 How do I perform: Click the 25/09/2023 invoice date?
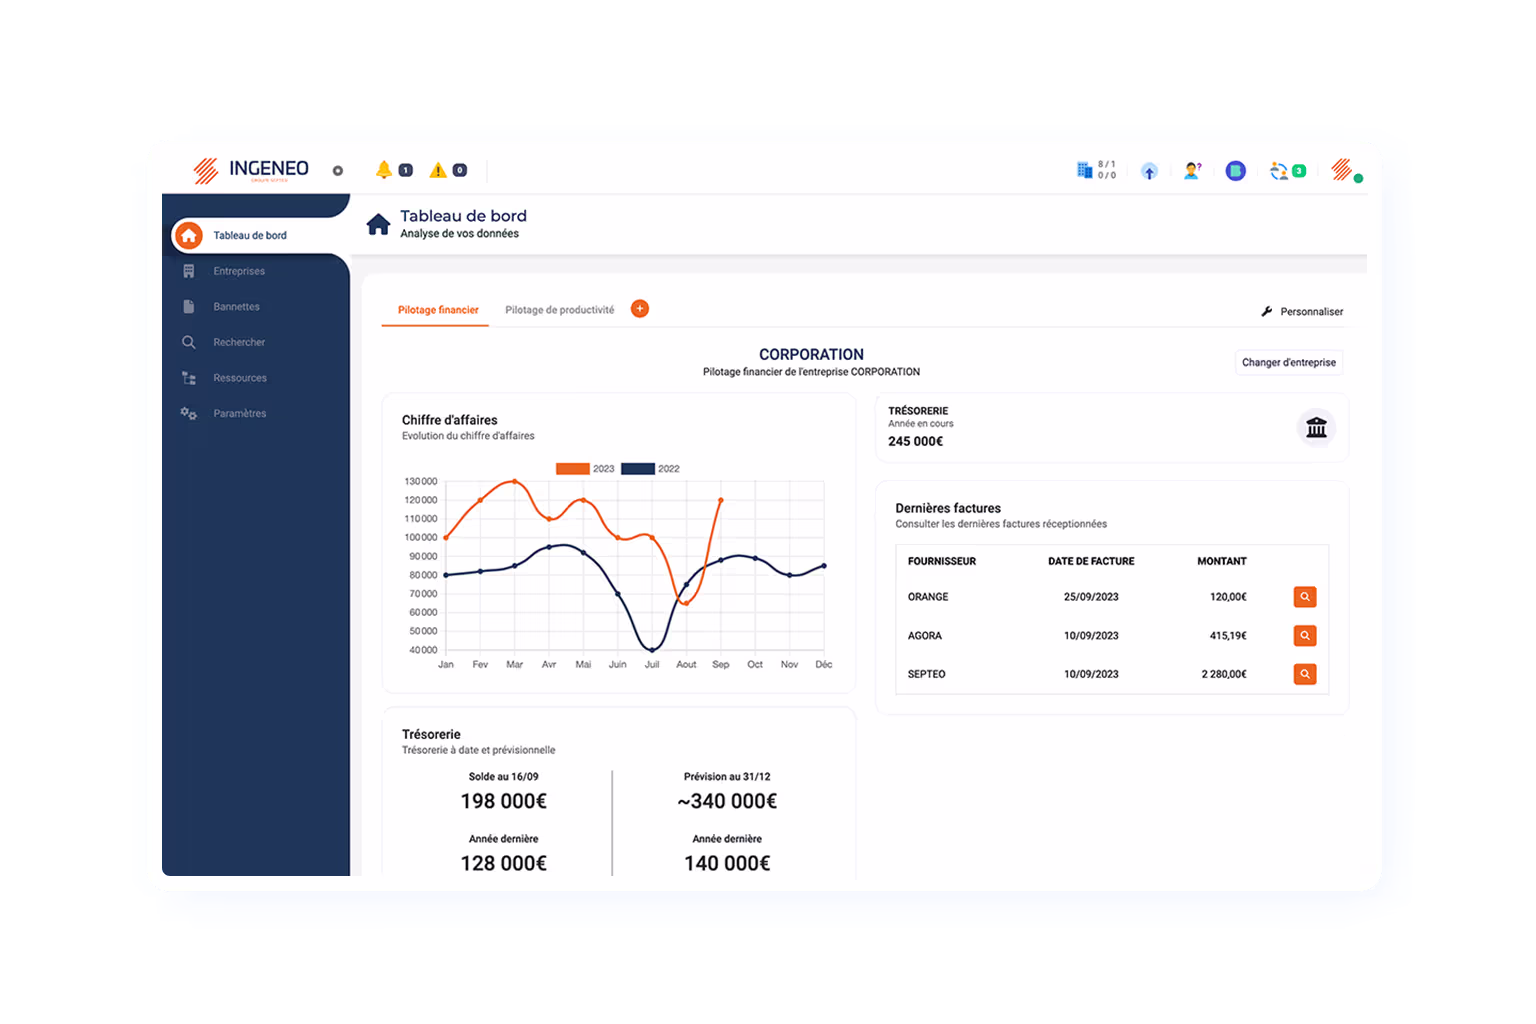coord(1091,597)
